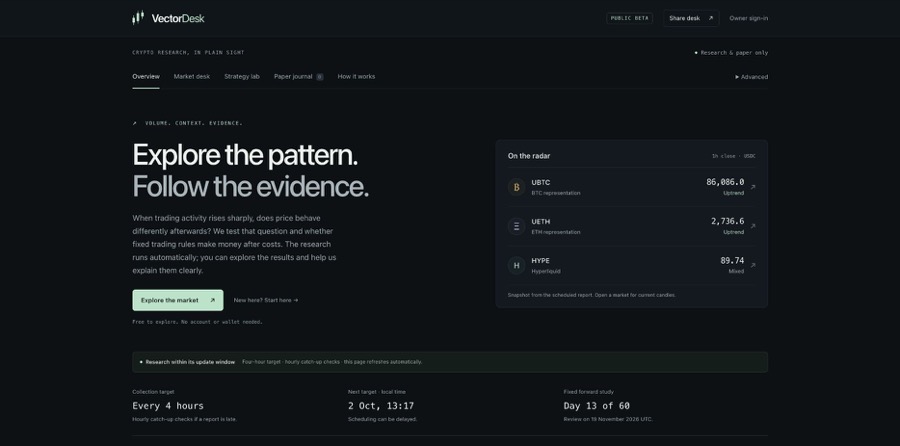
Task: Open HYPE via its arrow icon
Action: click(x=753, y=265)
